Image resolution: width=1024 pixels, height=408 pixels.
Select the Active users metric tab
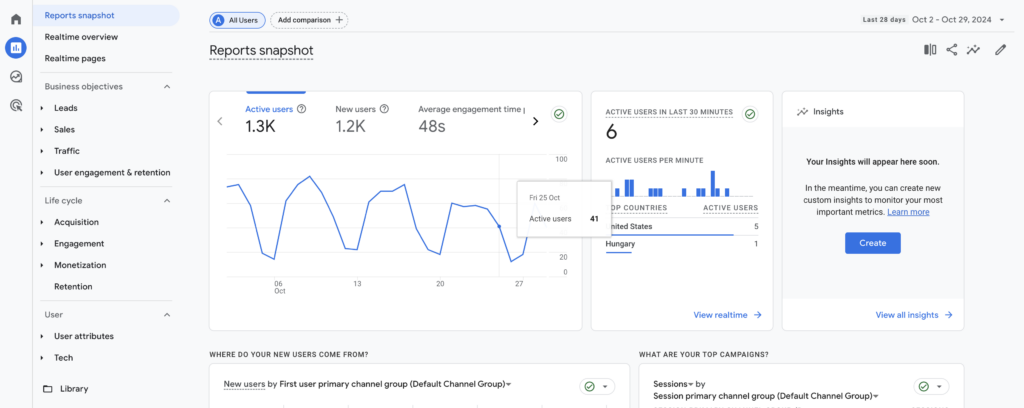click(x=276, y=118)
